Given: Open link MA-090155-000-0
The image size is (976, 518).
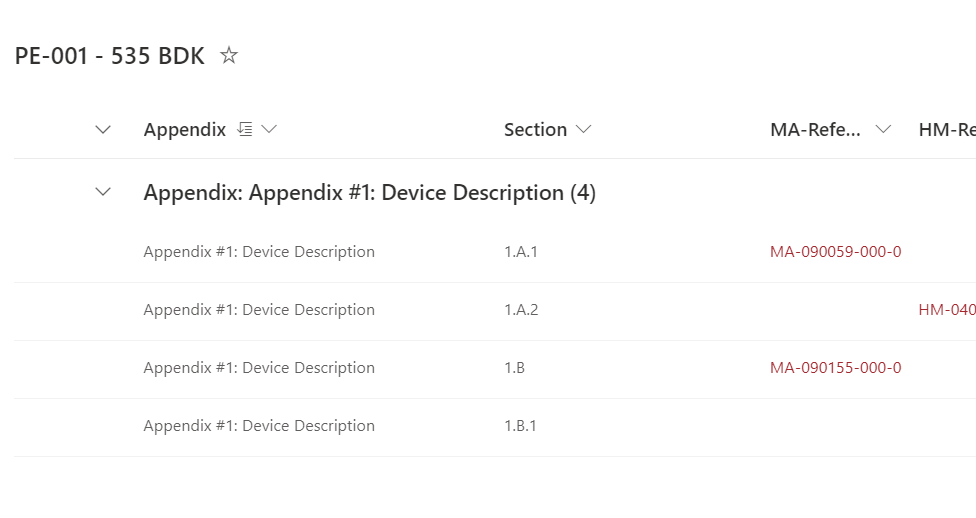Looking at the screenshot, I should point(835,368).
